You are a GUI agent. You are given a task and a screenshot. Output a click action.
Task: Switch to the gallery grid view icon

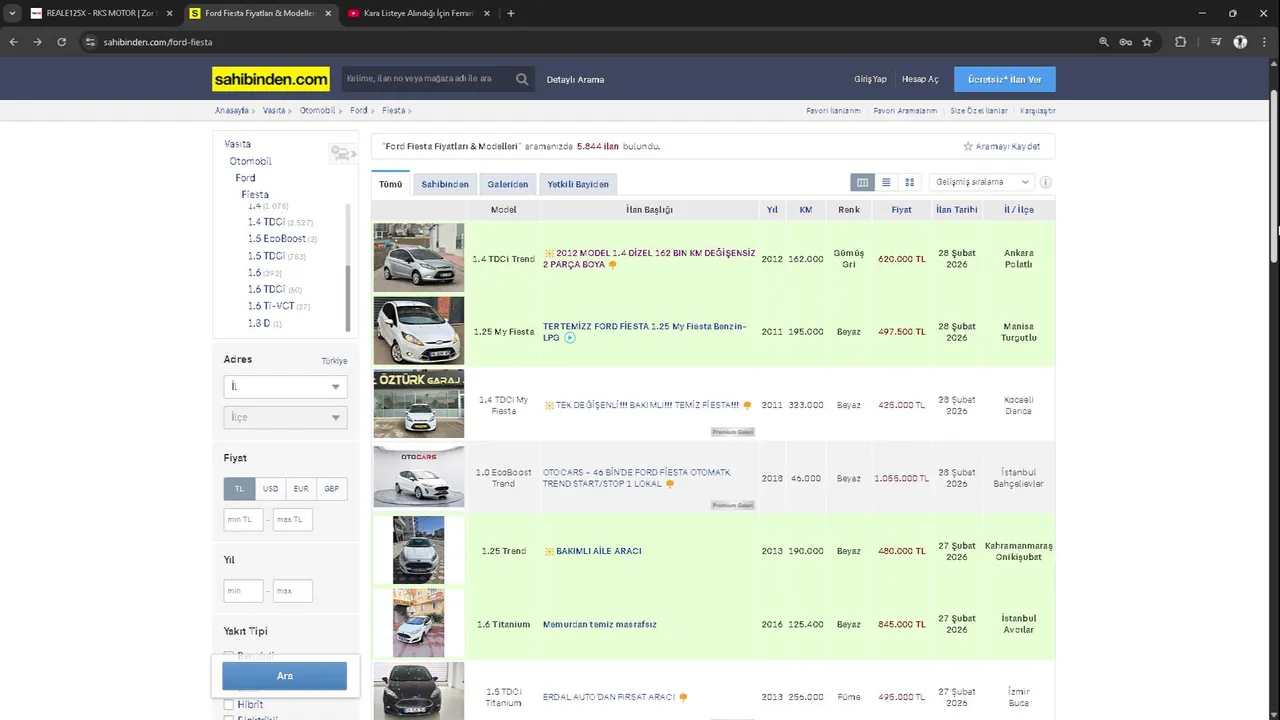pos(909,182)
